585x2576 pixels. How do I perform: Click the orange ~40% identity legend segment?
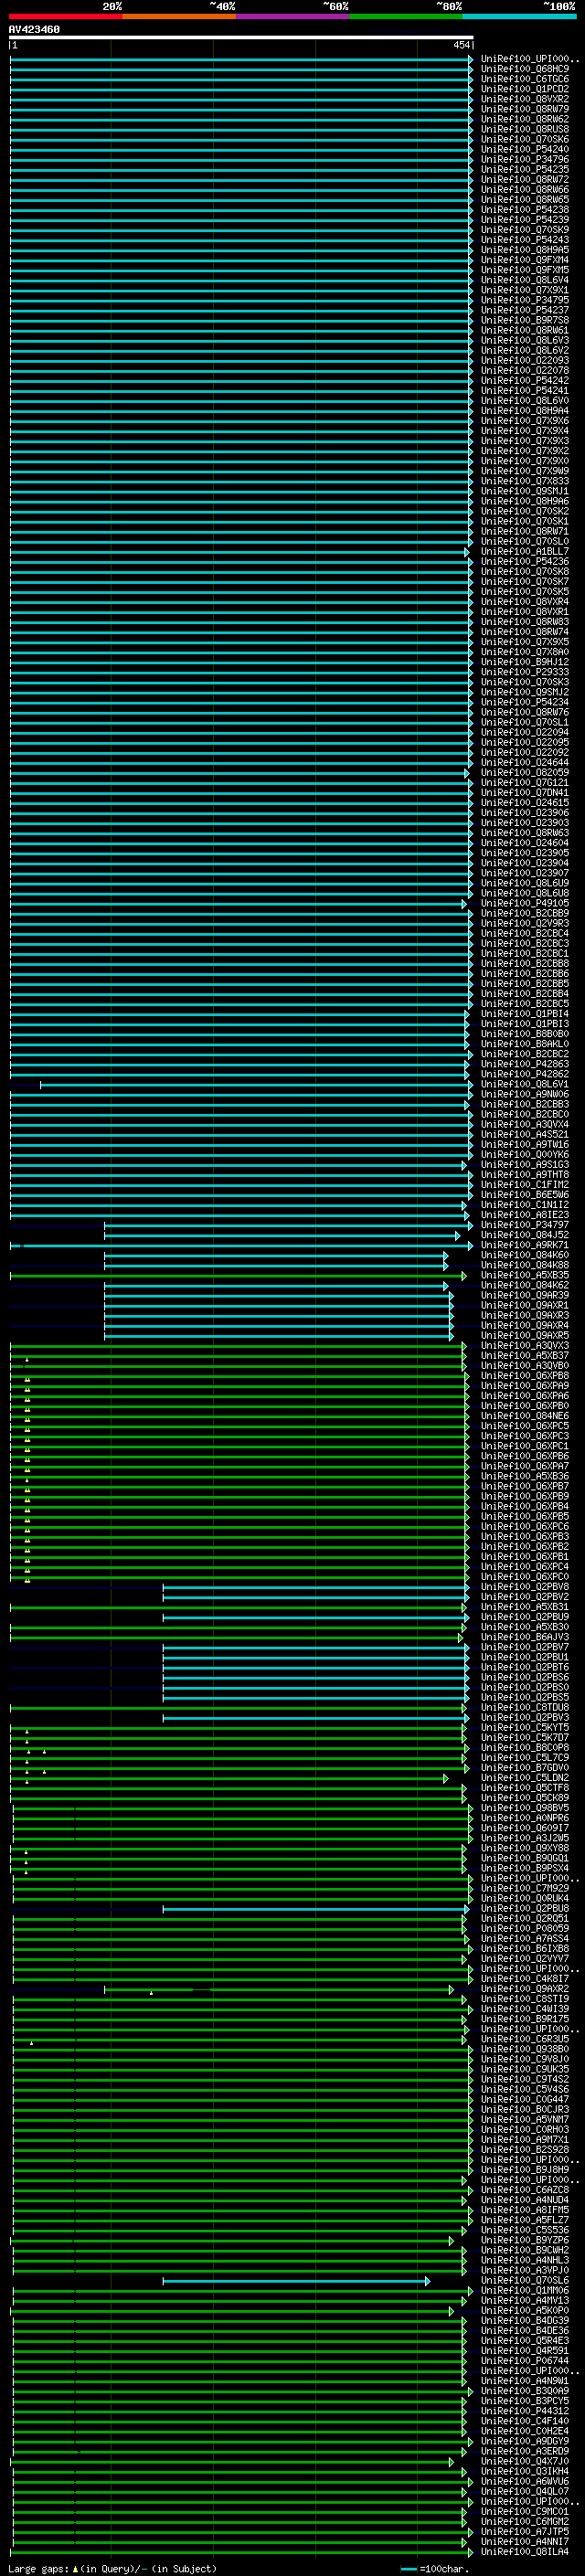coord(179,16)
